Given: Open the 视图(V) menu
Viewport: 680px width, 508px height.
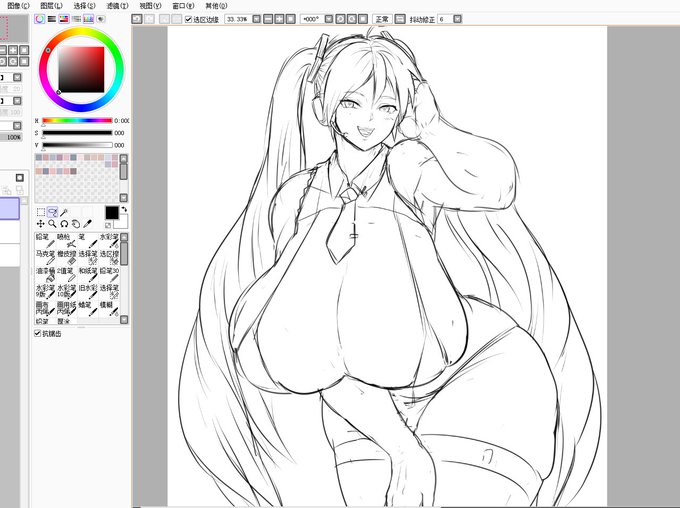Looking at the screenshot, I should pos(150,6).
